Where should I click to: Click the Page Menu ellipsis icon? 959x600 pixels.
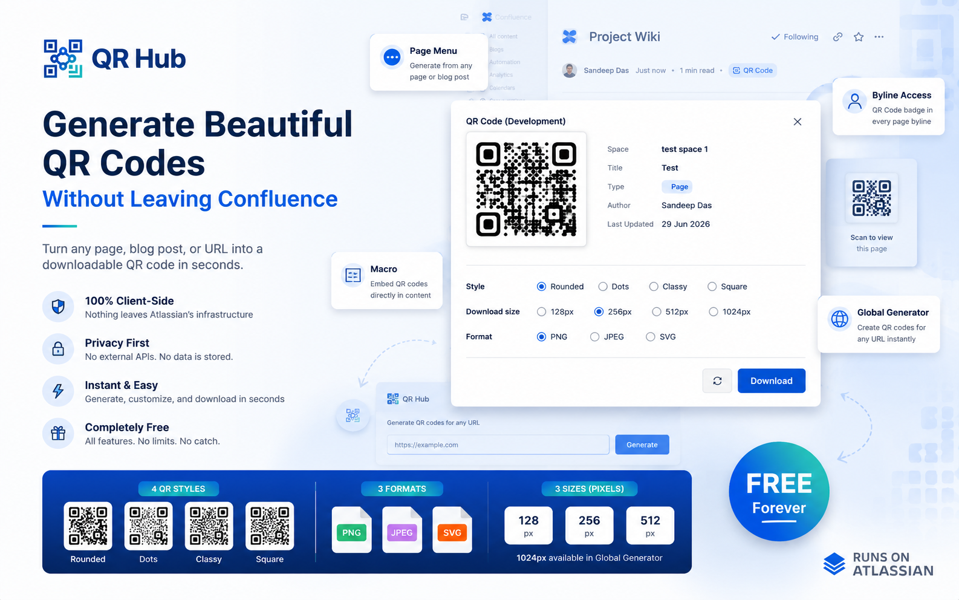coord(392,57)
